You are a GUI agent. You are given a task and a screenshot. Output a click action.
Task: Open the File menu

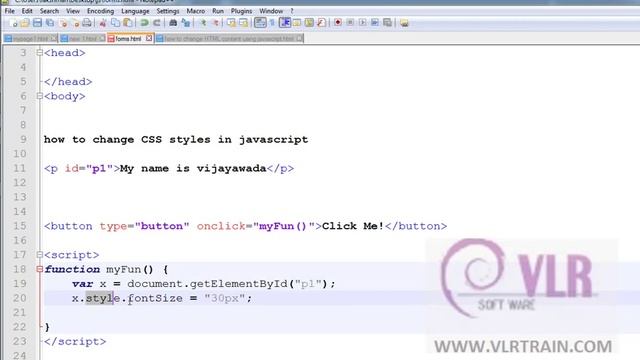click(10, 11)
